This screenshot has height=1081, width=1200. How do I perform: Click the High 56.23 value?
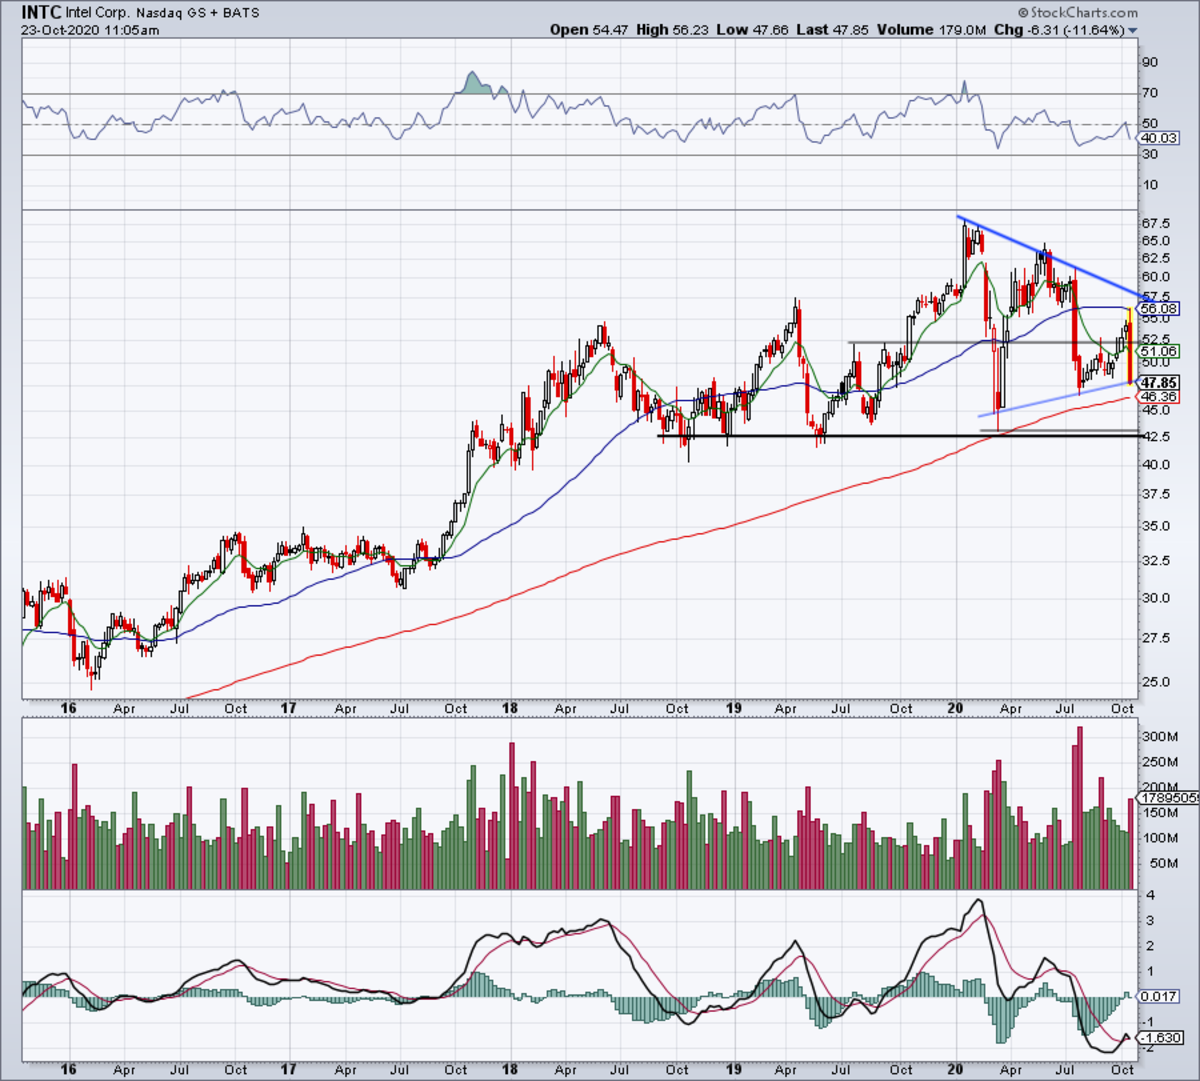pyautogui.click(x=673, y=30)
